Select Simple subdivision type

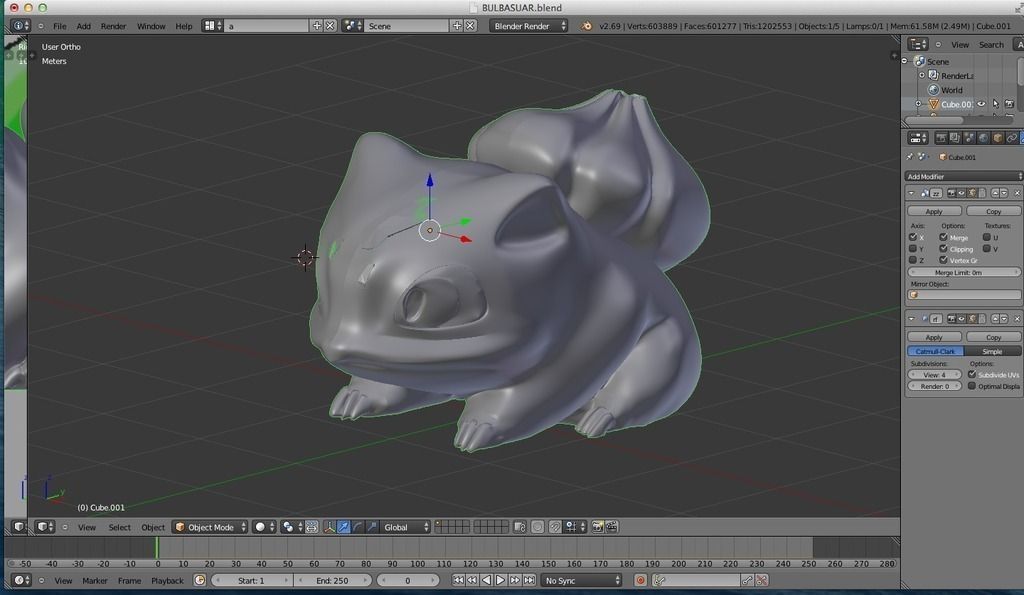coord(993,351)
